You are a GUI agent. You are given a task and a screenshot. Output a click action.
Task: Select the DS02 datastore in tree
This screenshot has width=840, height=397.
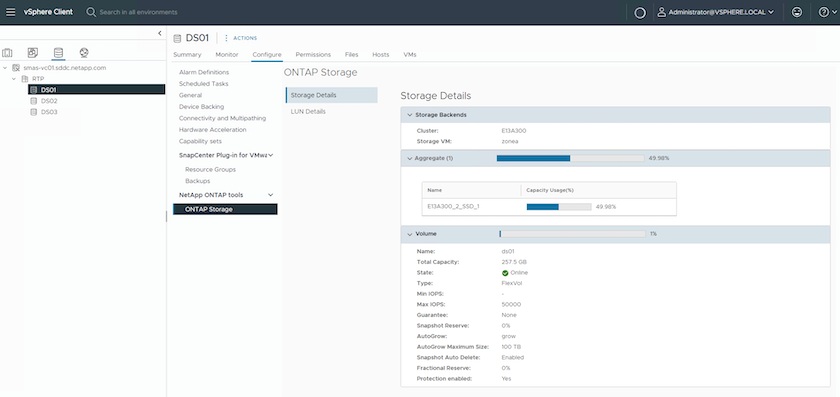click(x=49, y=101)
